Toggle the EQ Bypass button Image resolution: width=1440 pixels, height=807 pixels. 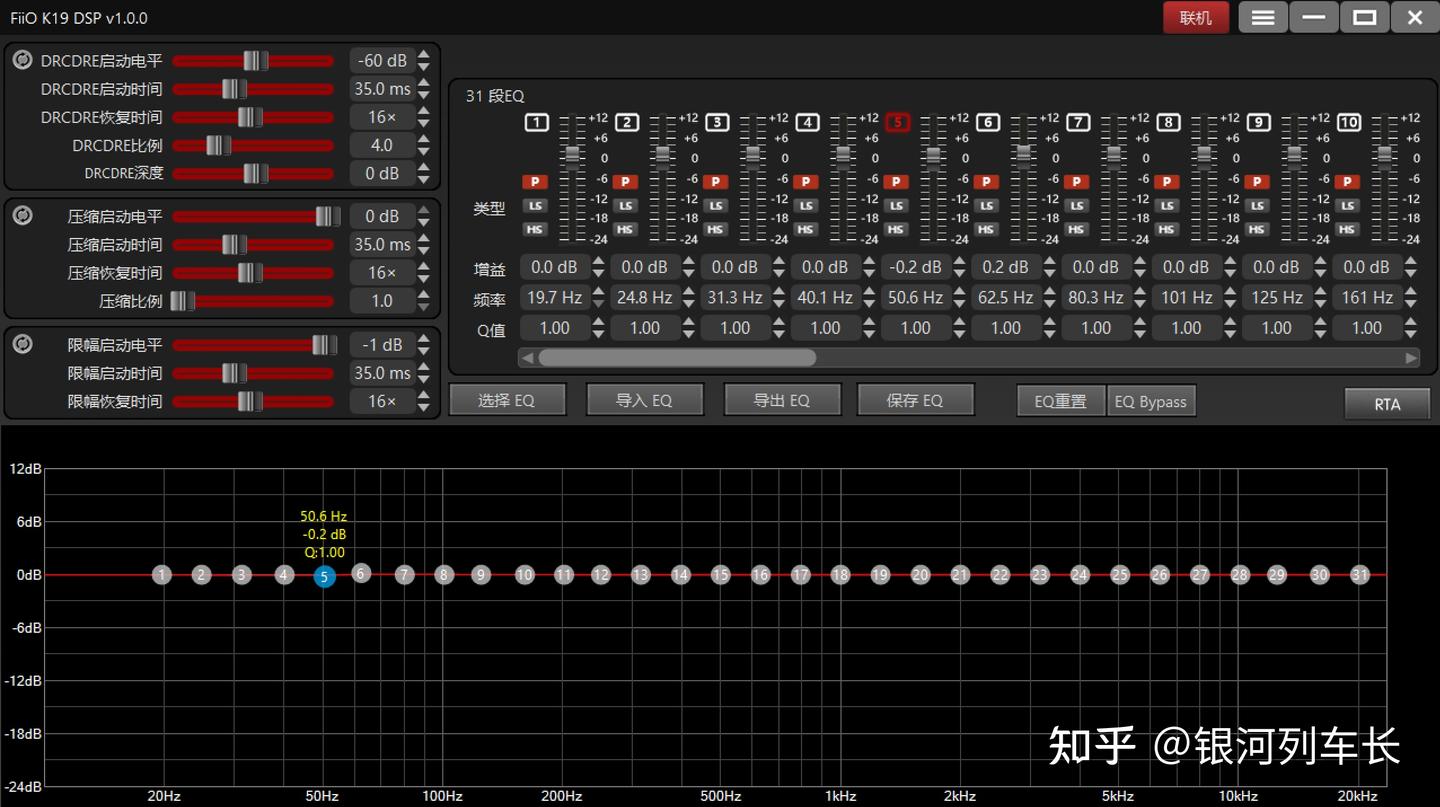click(x=1150, y=401)
